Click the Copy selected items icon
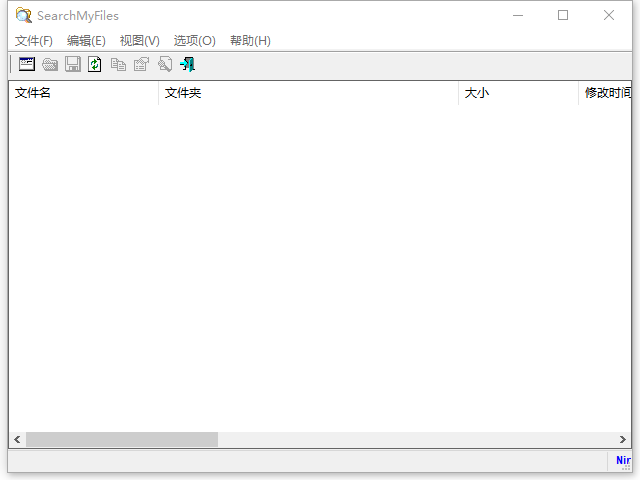 [x=118, y=64]
